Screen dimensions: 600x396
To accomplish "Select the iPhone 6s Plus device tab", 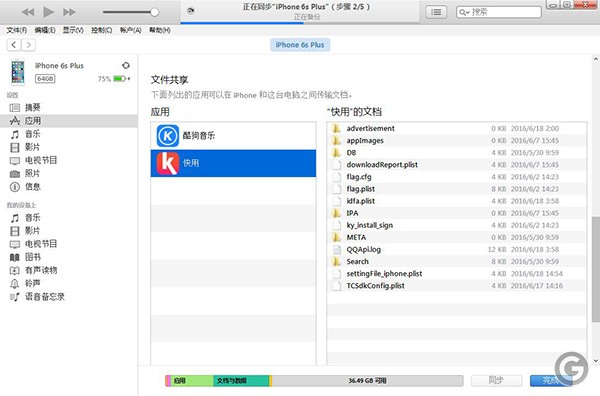I will [300, 45].
